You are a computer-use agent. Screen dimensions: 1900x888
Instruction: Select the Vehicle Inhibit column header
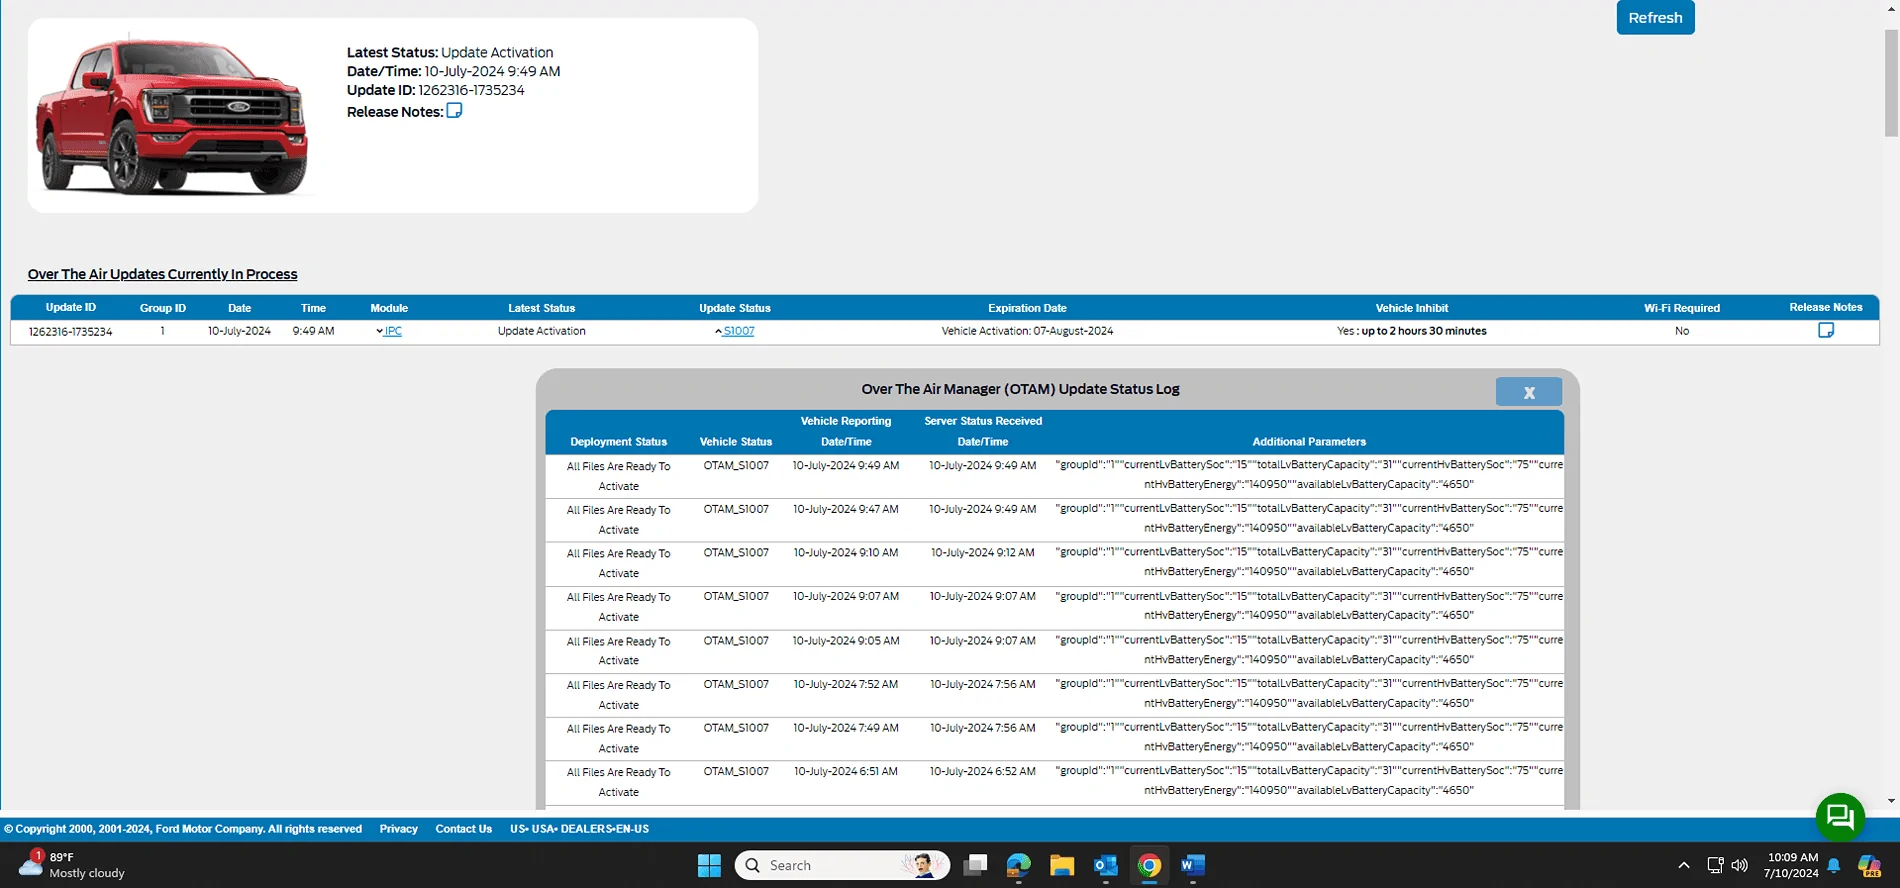1411,308
